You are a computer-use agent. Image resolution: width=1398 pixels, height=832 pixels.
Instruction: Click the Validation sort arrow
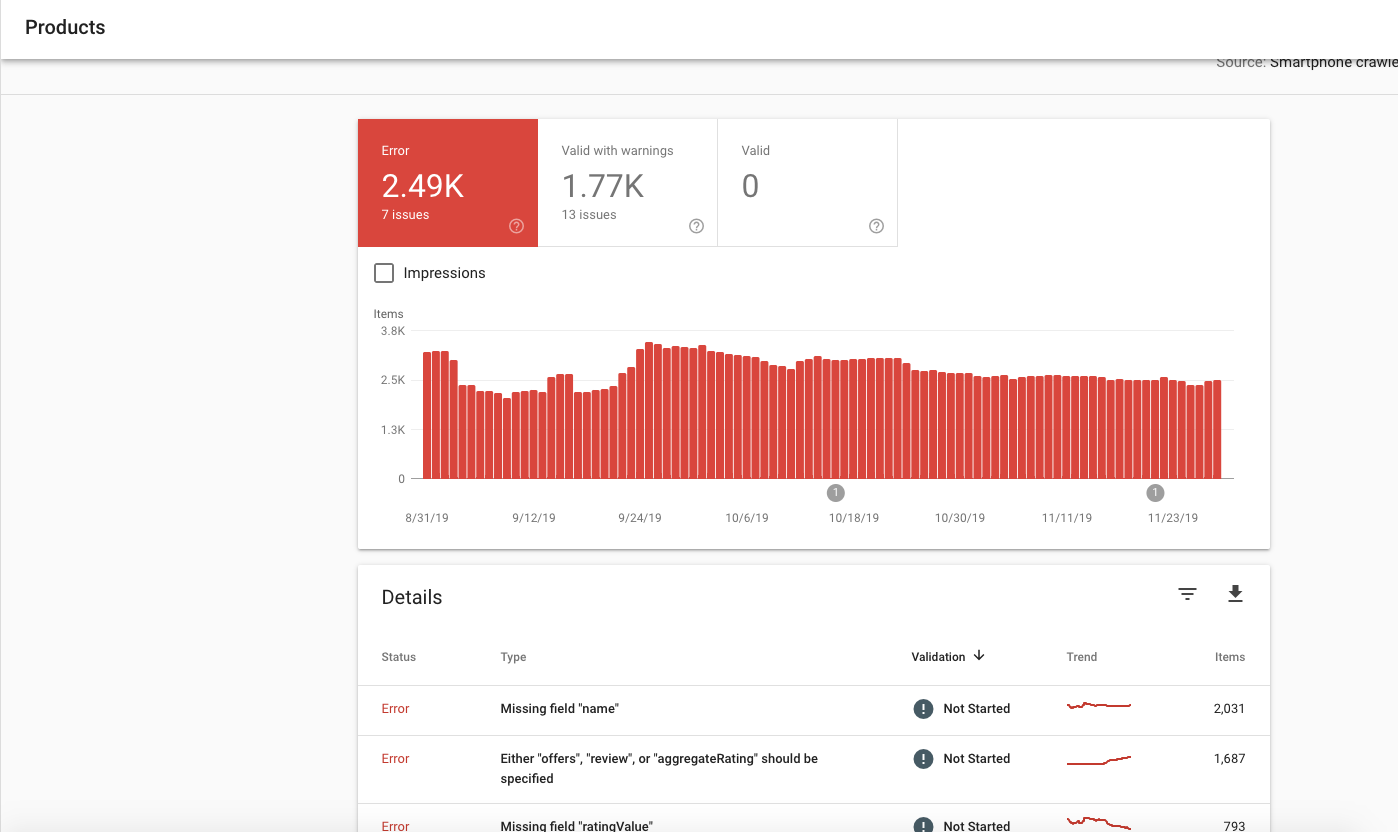click(979, 656)
